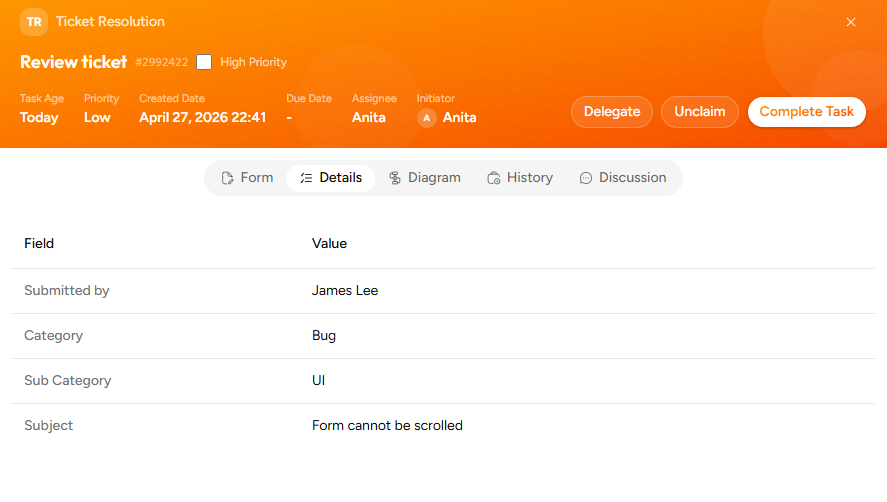Click the Delegate button
This screenshot has width=887, height=502.
pyautogui.click(x=612, y=112)
